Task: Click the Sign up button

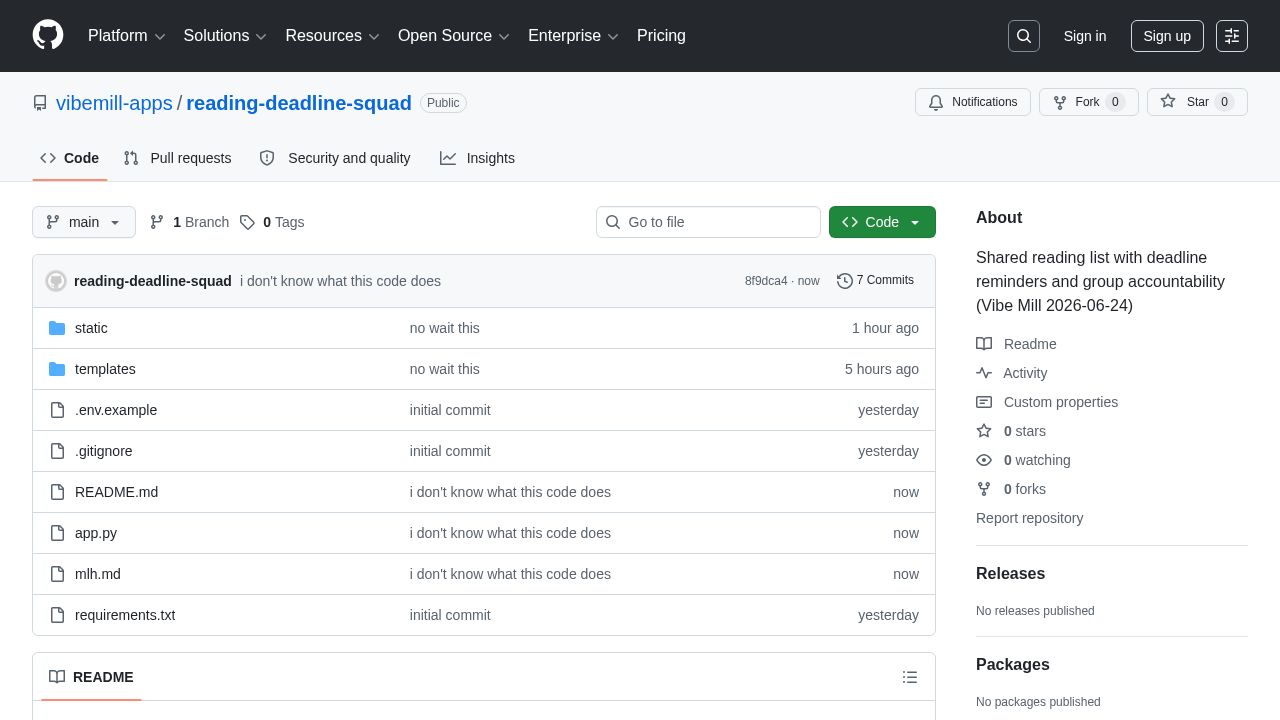Action: (1167, 36)
